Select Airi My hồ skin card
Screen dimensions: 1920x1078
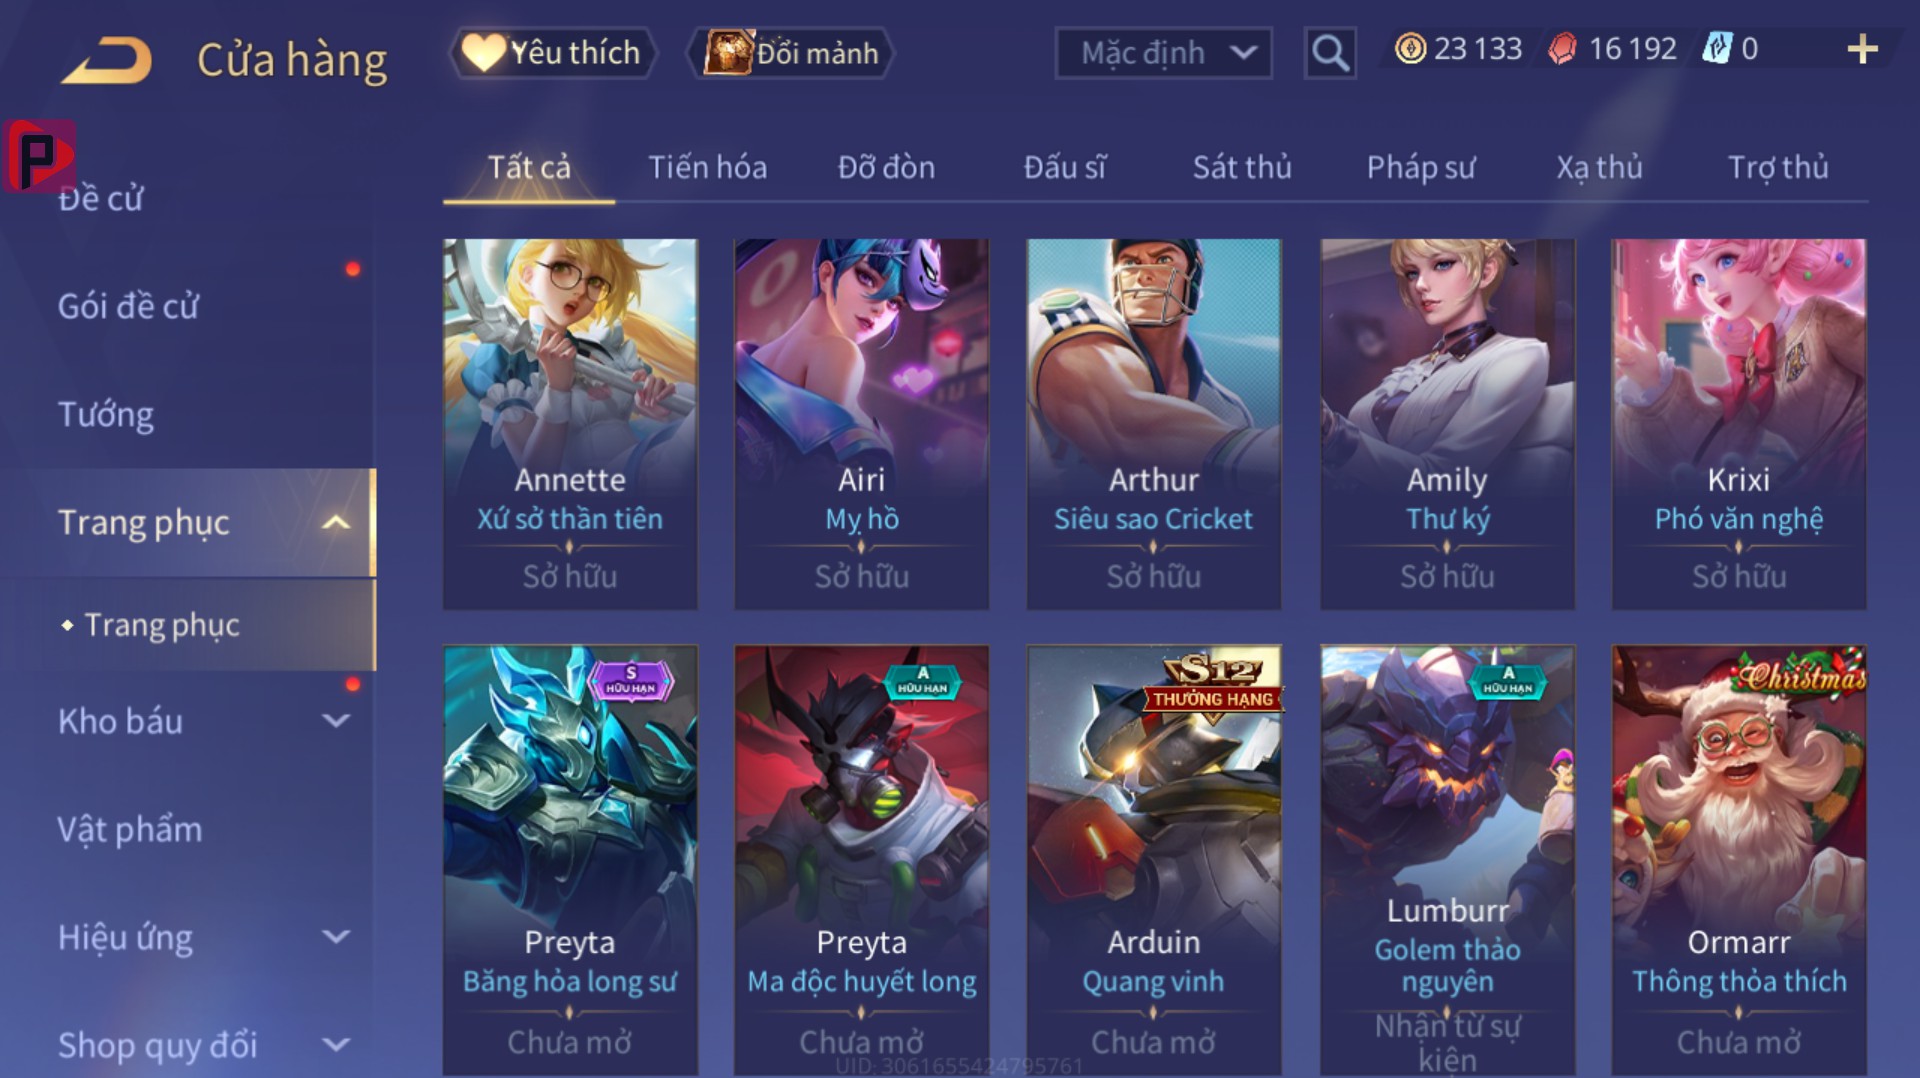pyautogui.click(x=861, y=424)
